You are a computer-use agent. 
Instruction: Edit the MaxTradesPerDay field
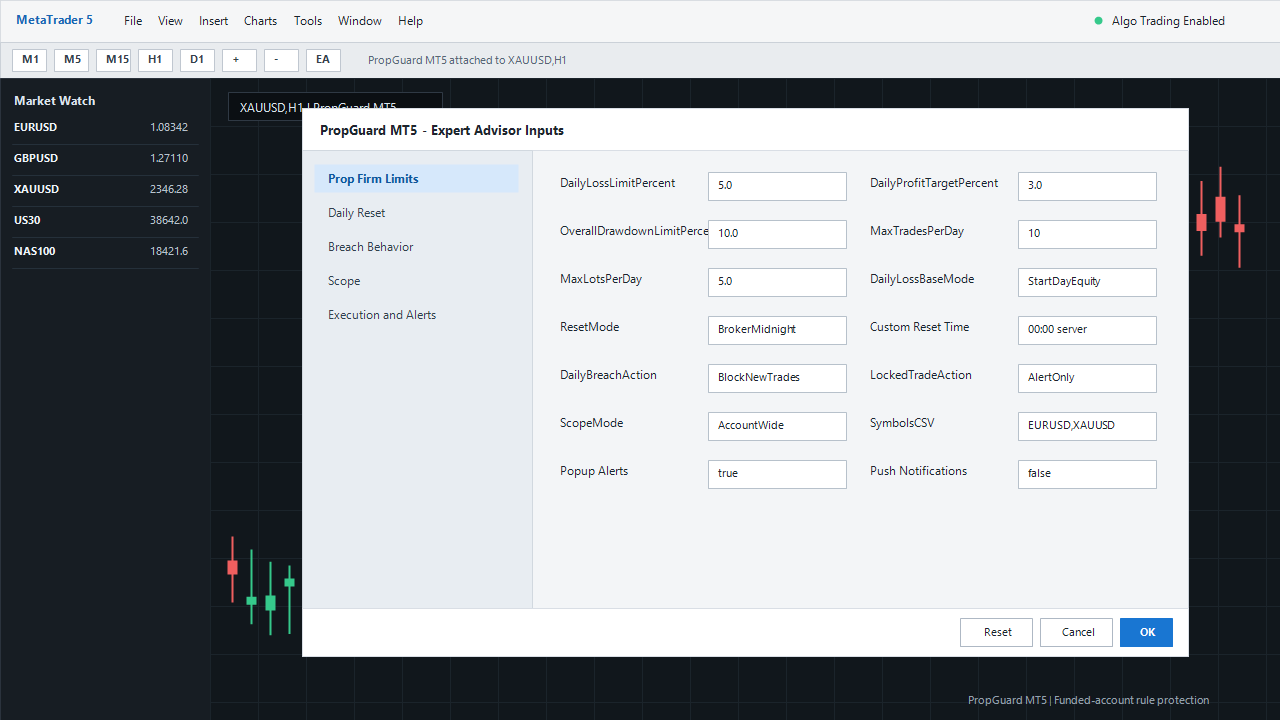pyautogui.click(x=1087, y=234)
